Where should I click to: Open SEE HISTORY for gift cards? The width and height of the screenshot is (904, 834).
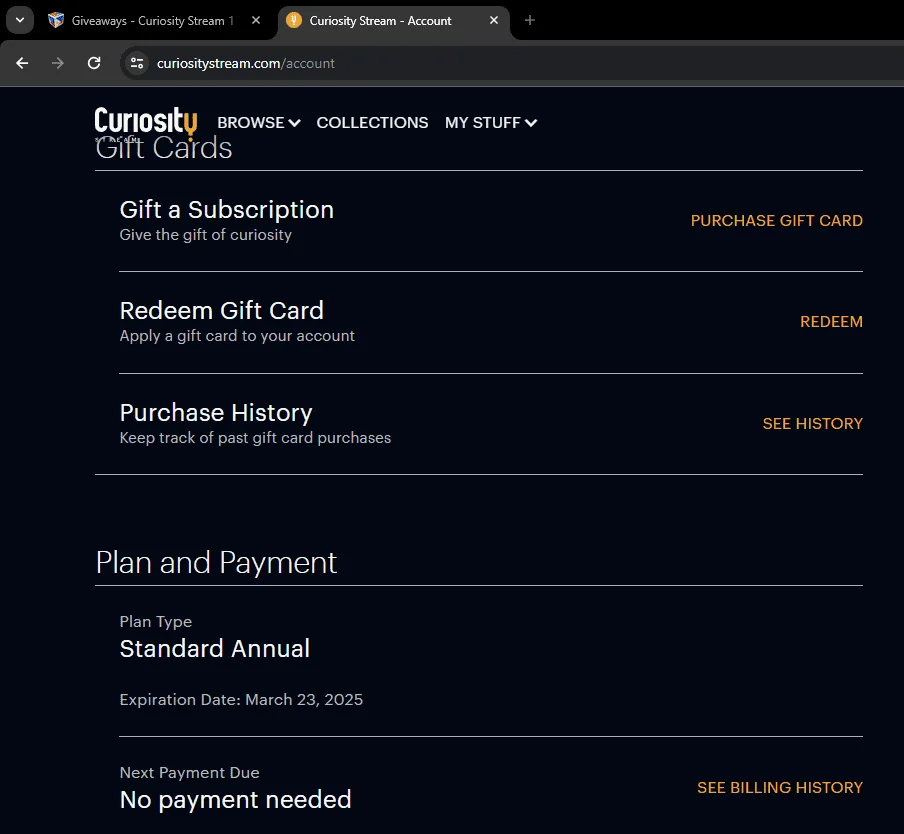click(x=813, y=424)
